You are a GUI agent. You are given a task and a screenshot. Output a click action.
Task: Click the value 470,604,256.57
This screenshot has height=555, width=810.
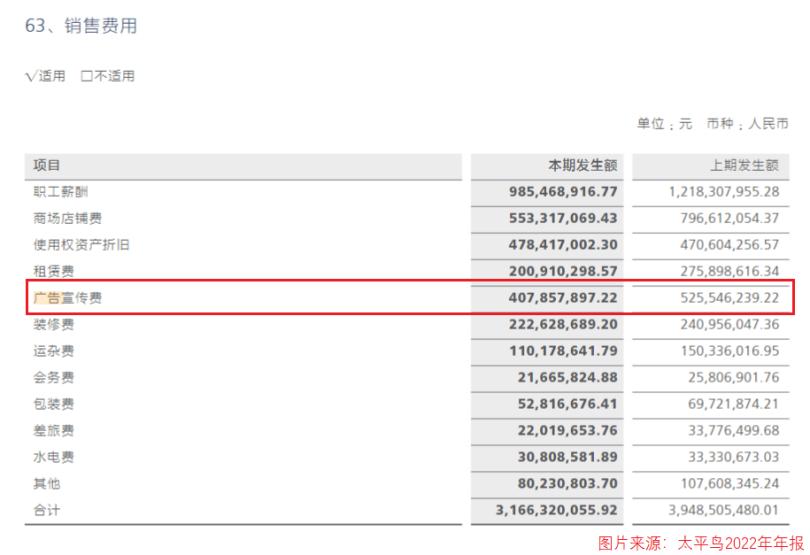click(729, 244)
